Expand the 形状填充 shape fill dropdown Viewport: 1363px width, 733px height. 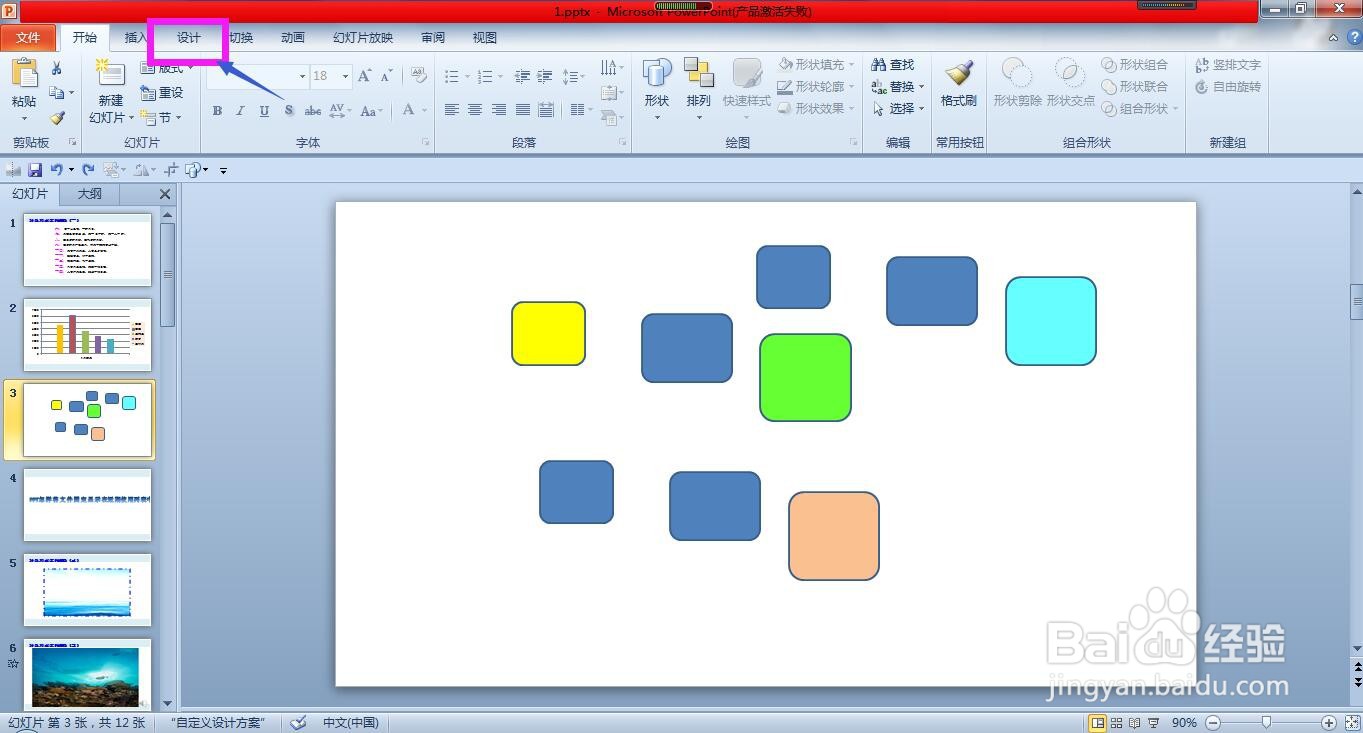click(x=851, y=65)
